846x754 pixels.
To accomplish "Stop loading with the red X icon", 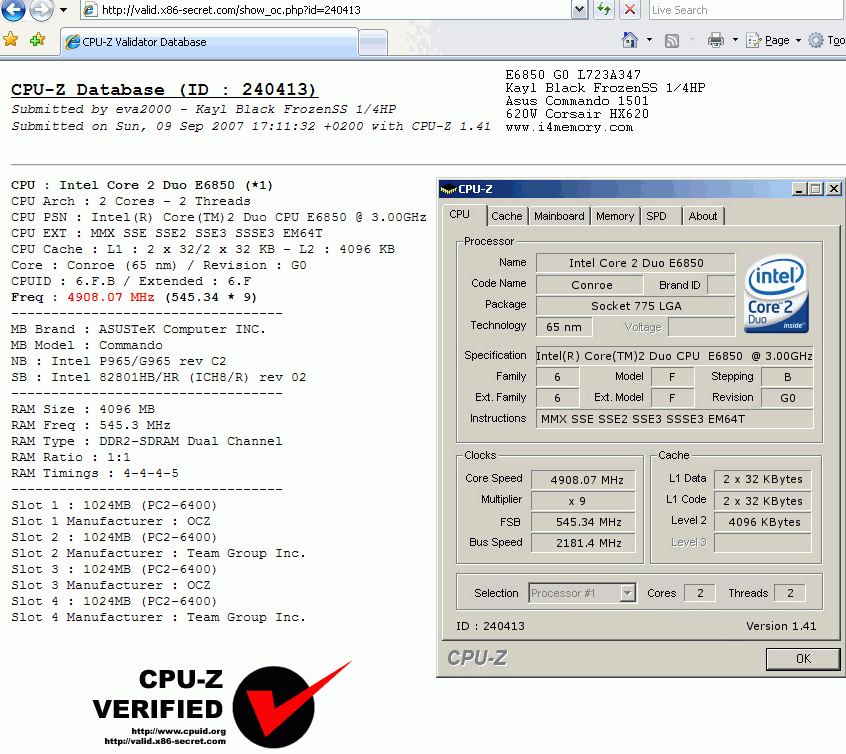I will tap(629, 10).
